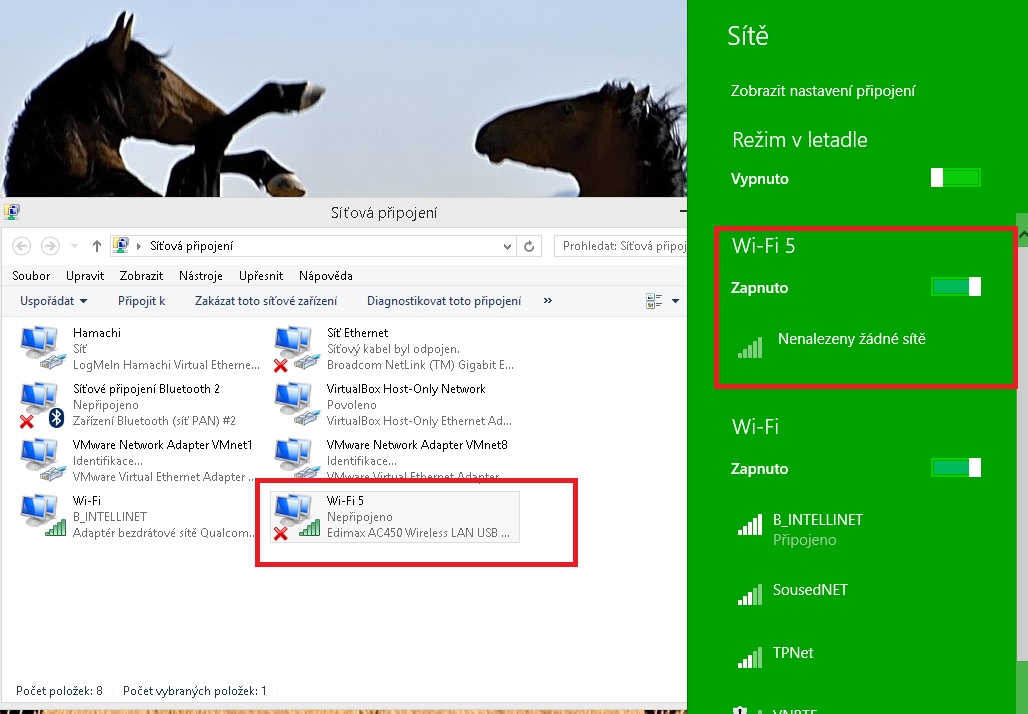Open the Nápověda menu
Image resolution: width=1028 pixels, height=714 pixels.
point(326,276)
